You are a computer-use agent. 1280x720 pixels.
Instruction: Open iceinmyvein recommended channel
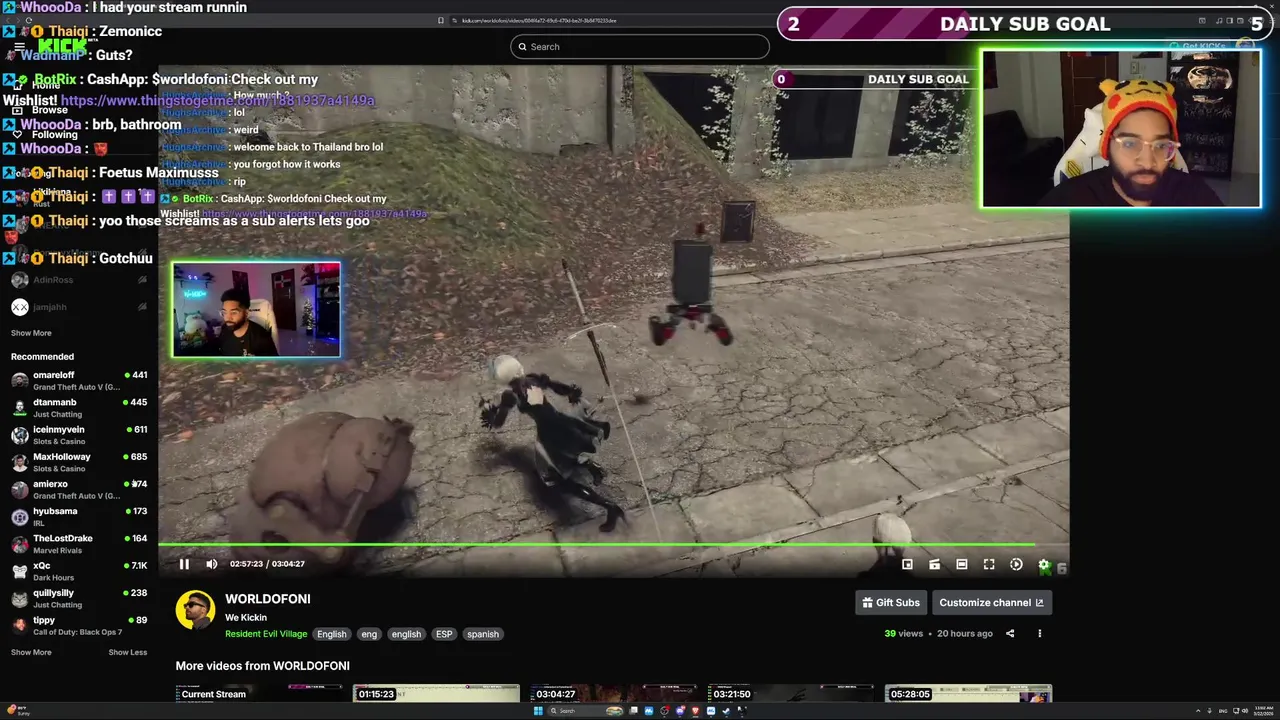pyautogui.click(x=79, y=435)
